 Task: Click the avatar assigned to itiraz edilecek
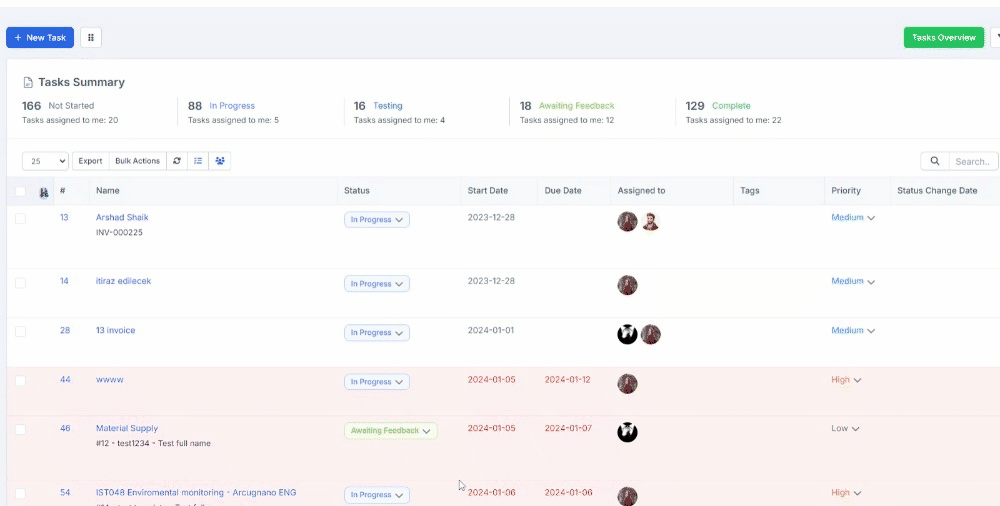coord(628,285)
